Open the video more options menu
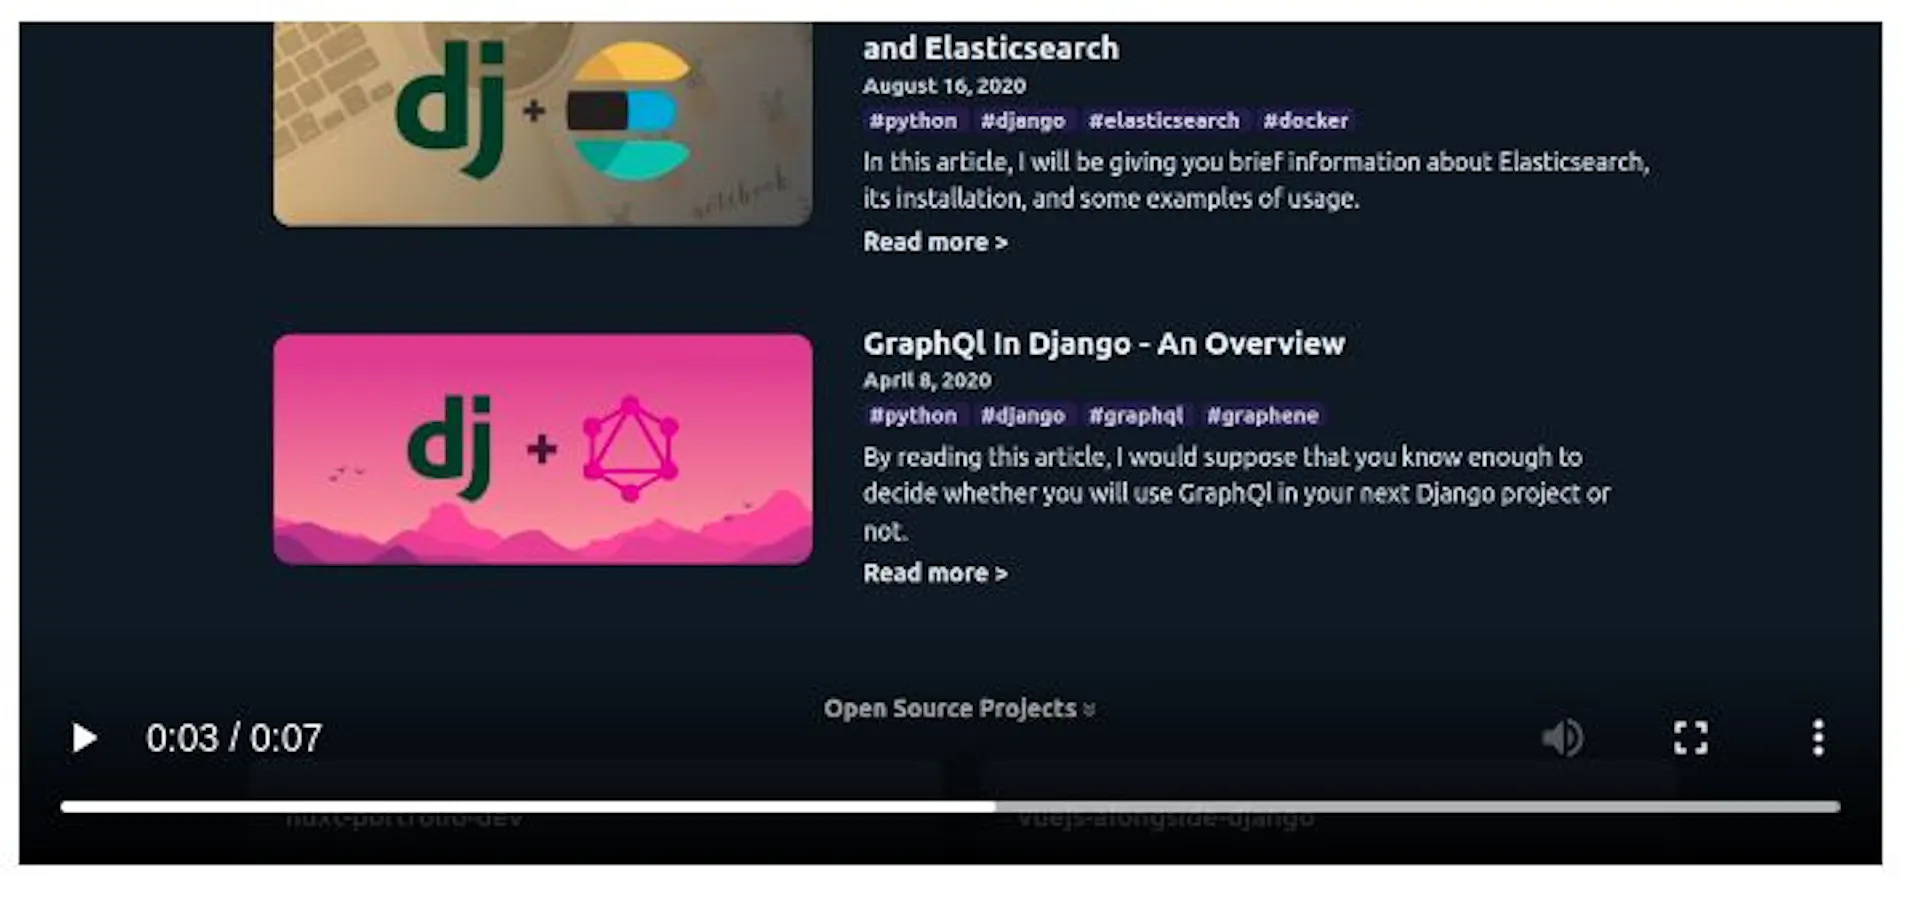 pyautogui.click(x=1818, y=738)
